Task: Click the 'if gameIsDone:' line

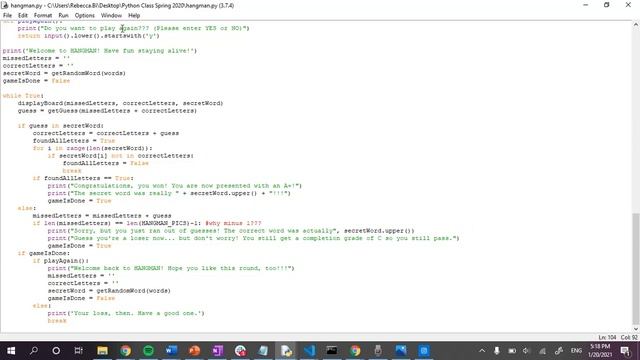Action: [44, 253]
